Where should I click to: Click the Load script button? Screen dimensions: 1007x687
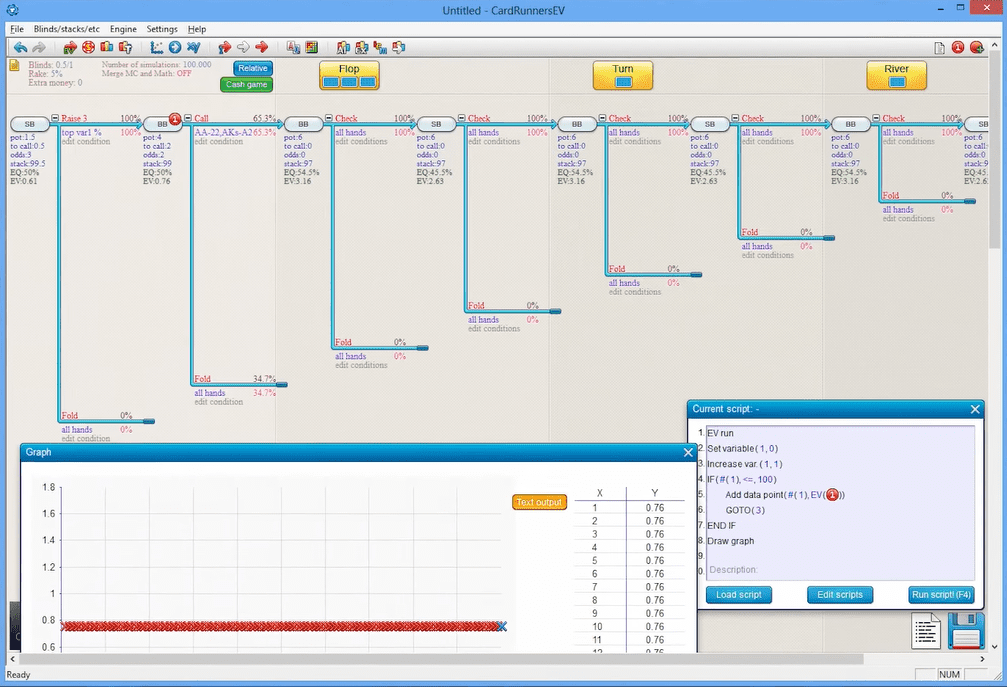coord(739,594)
